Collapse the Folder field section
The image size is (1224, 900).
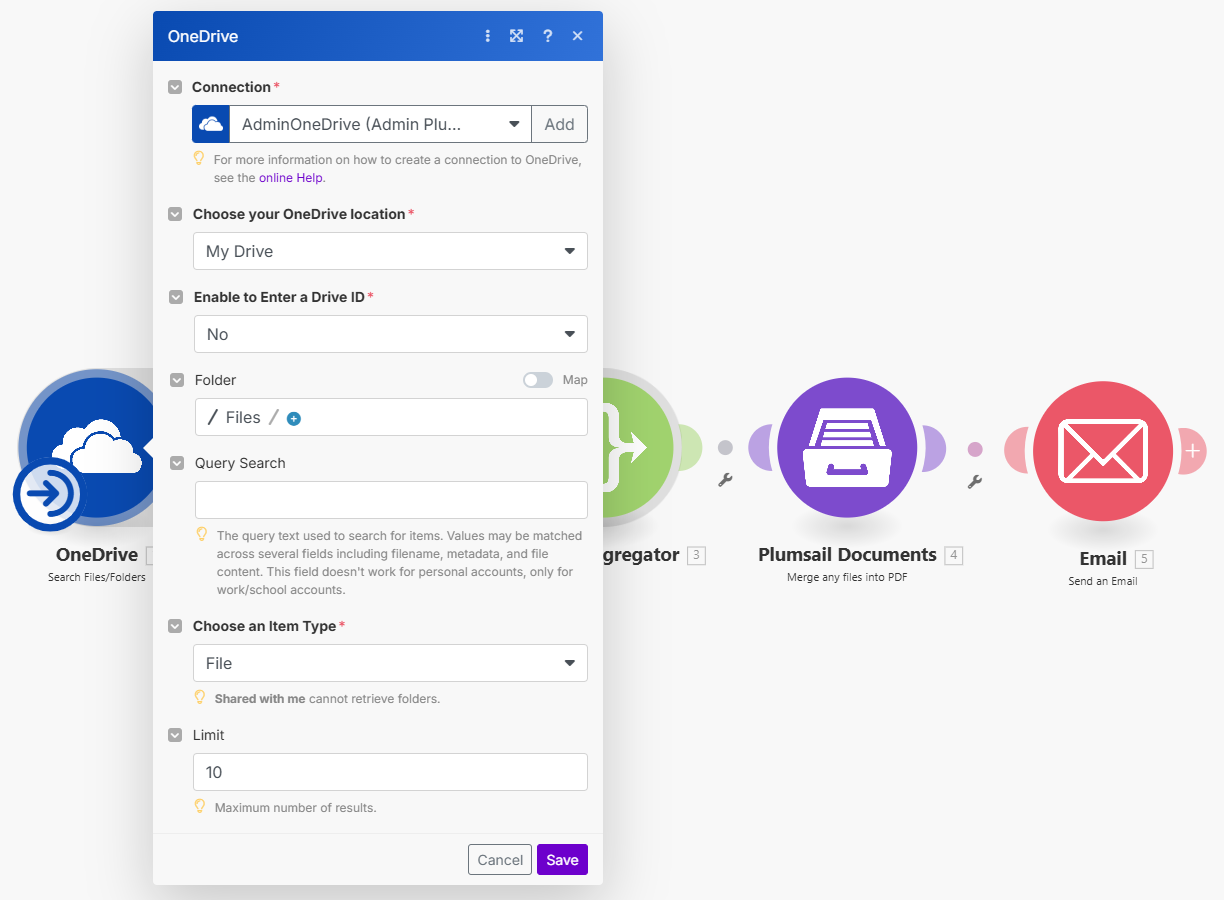[177, 380]
